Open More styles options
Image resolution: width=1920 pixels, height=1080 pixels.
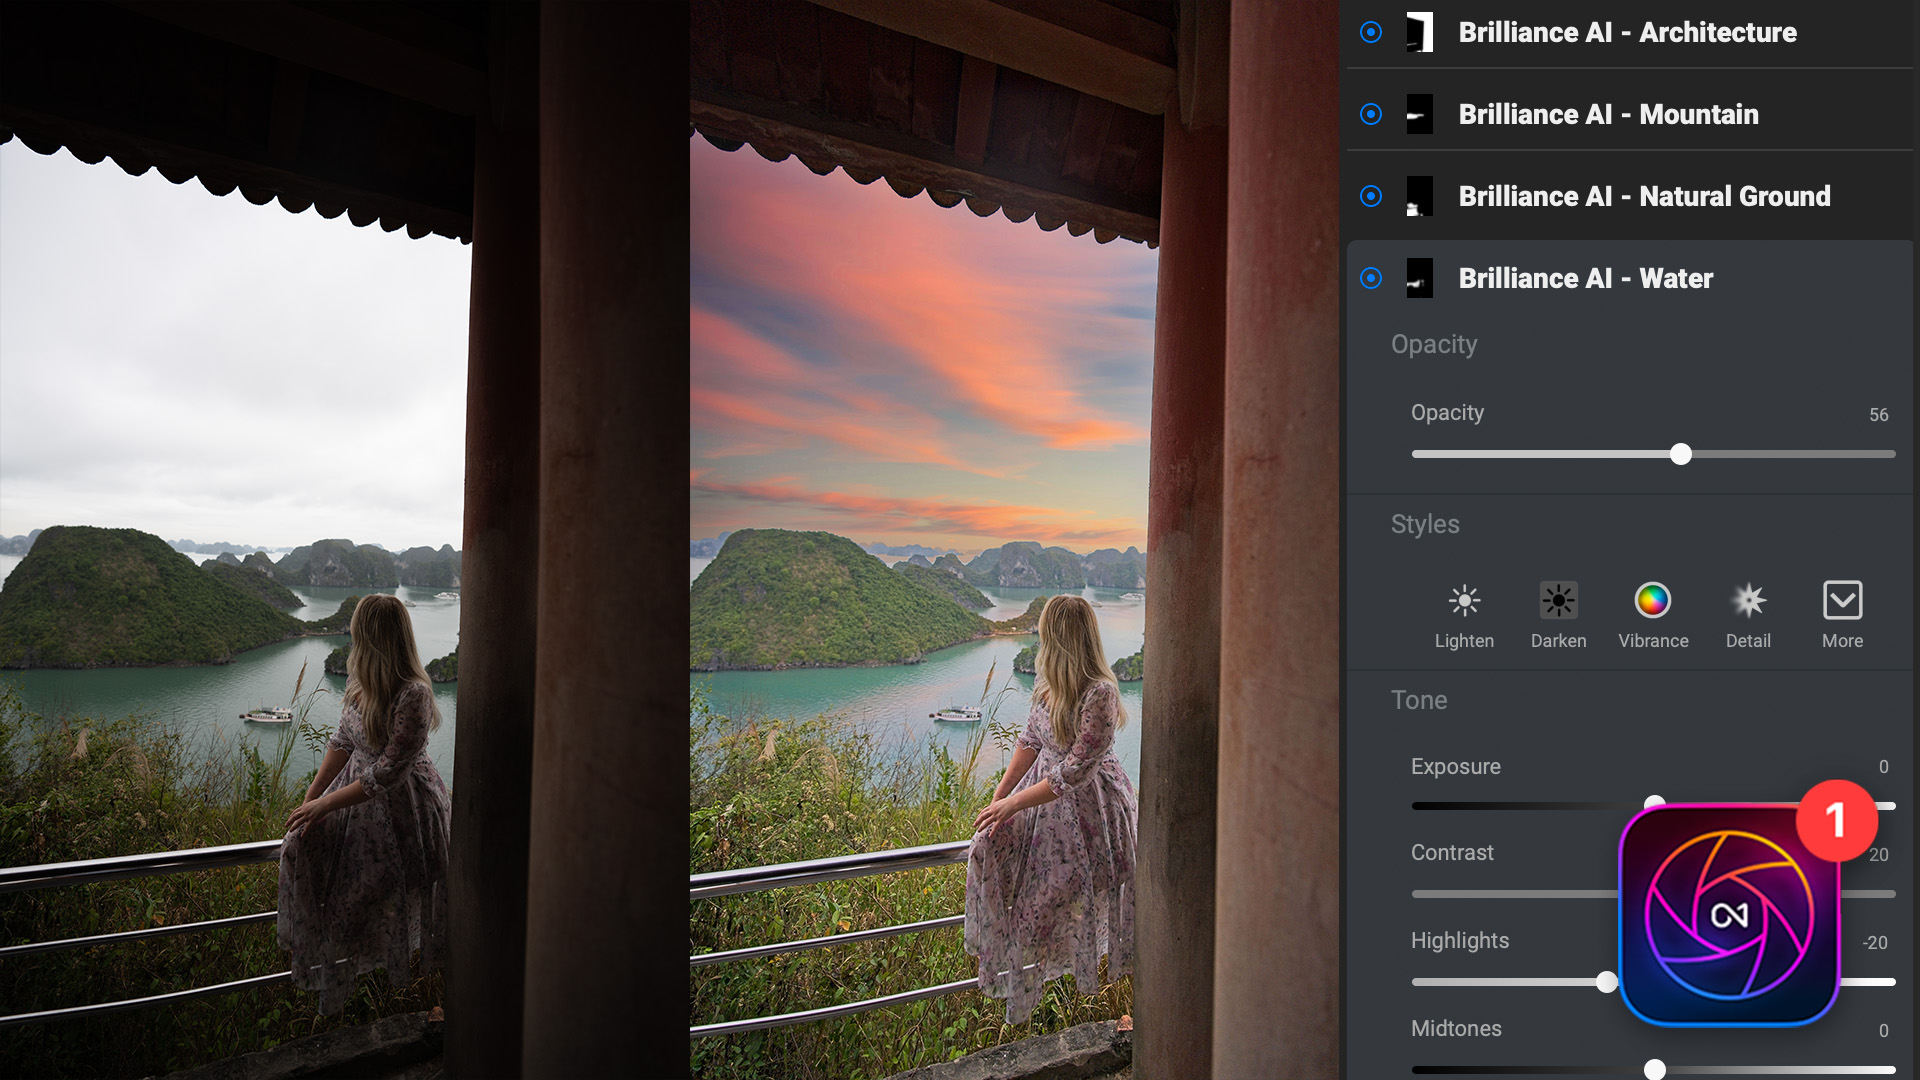(x=1842, y=600)
